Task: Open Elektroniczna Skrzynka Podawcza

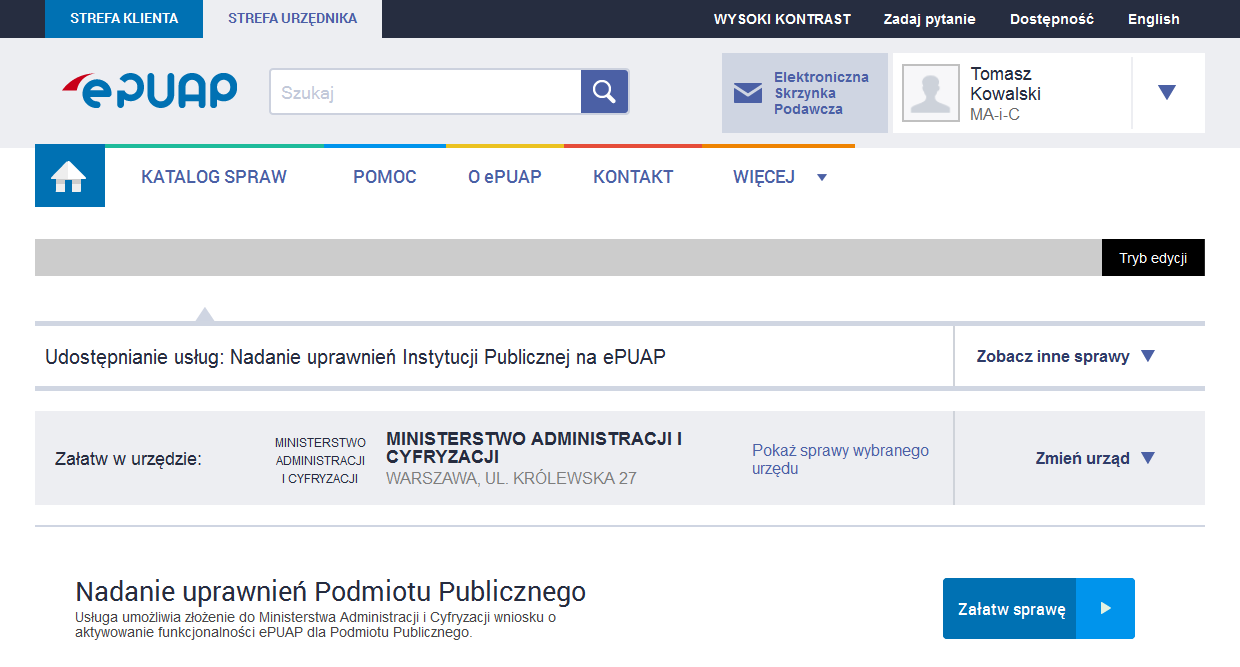Action: [805, 93]
